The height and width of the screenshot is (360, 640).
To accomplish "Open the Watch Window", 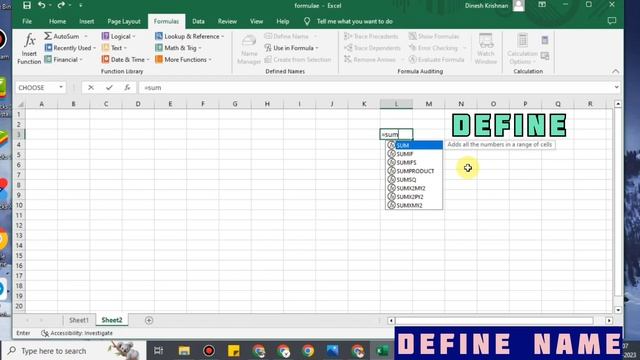I will pyautogui.click(x=486, y=49).
